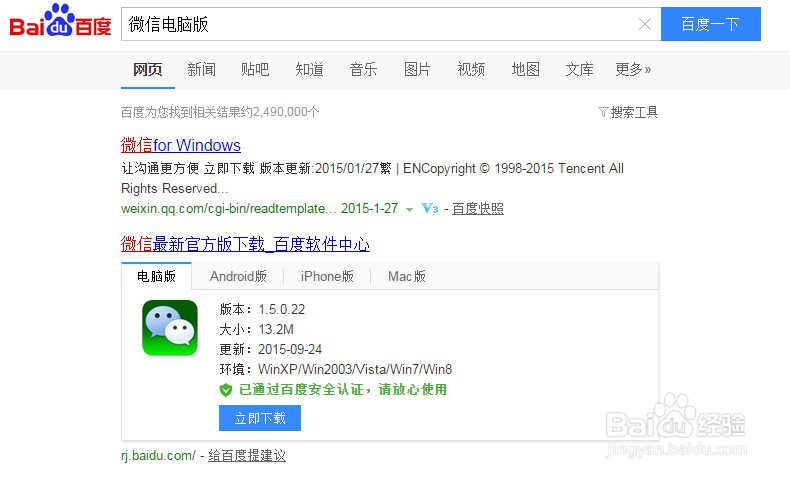The height and width of the screenshot is (477, 790).
Task: Click the Baidu logo
Action: tap(60, 21)
